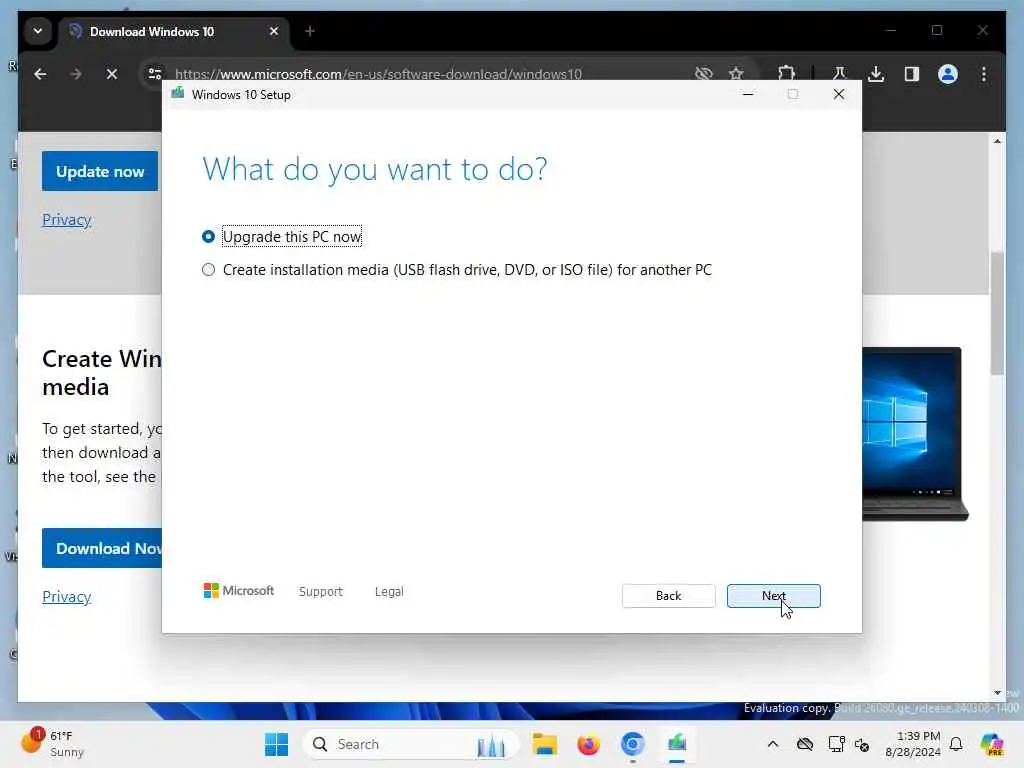Screen dimensions: 1024x768
Task: Open the weather widget showing 61°F Sunny
Action: tap(54, 743)
